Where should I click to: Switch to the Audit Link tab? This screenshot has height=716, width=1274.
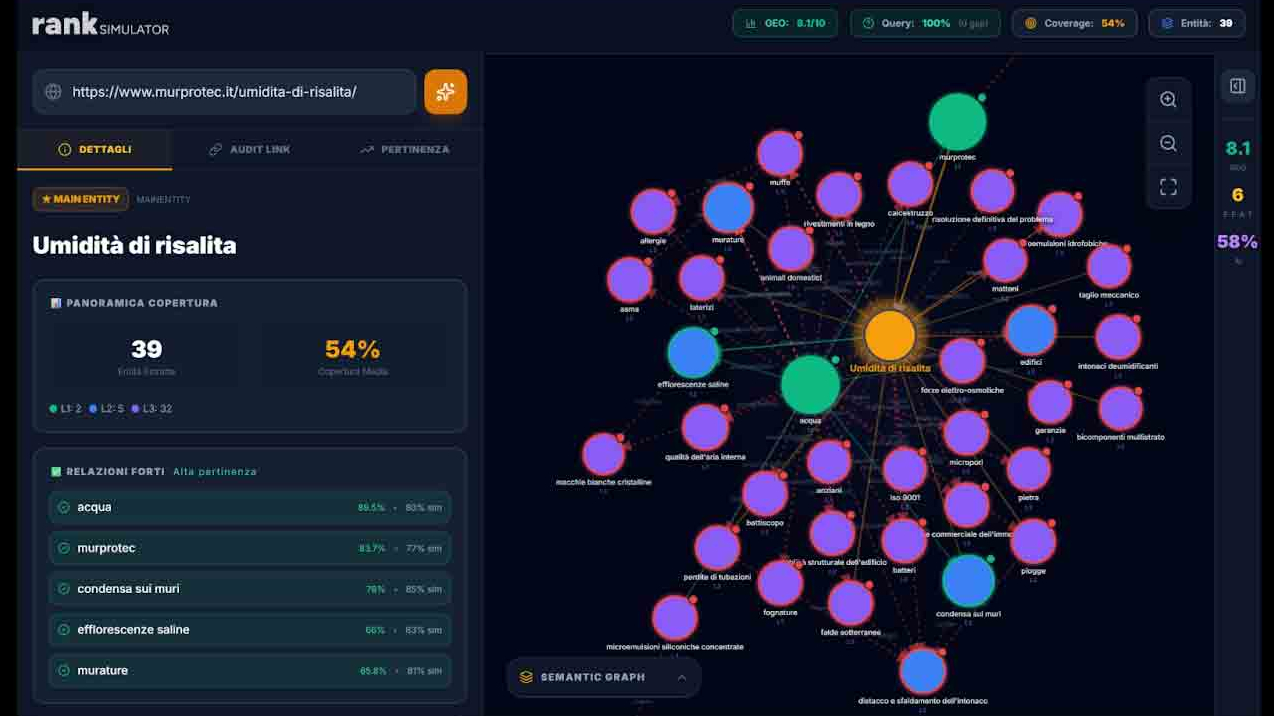click(x=249, y=149)
